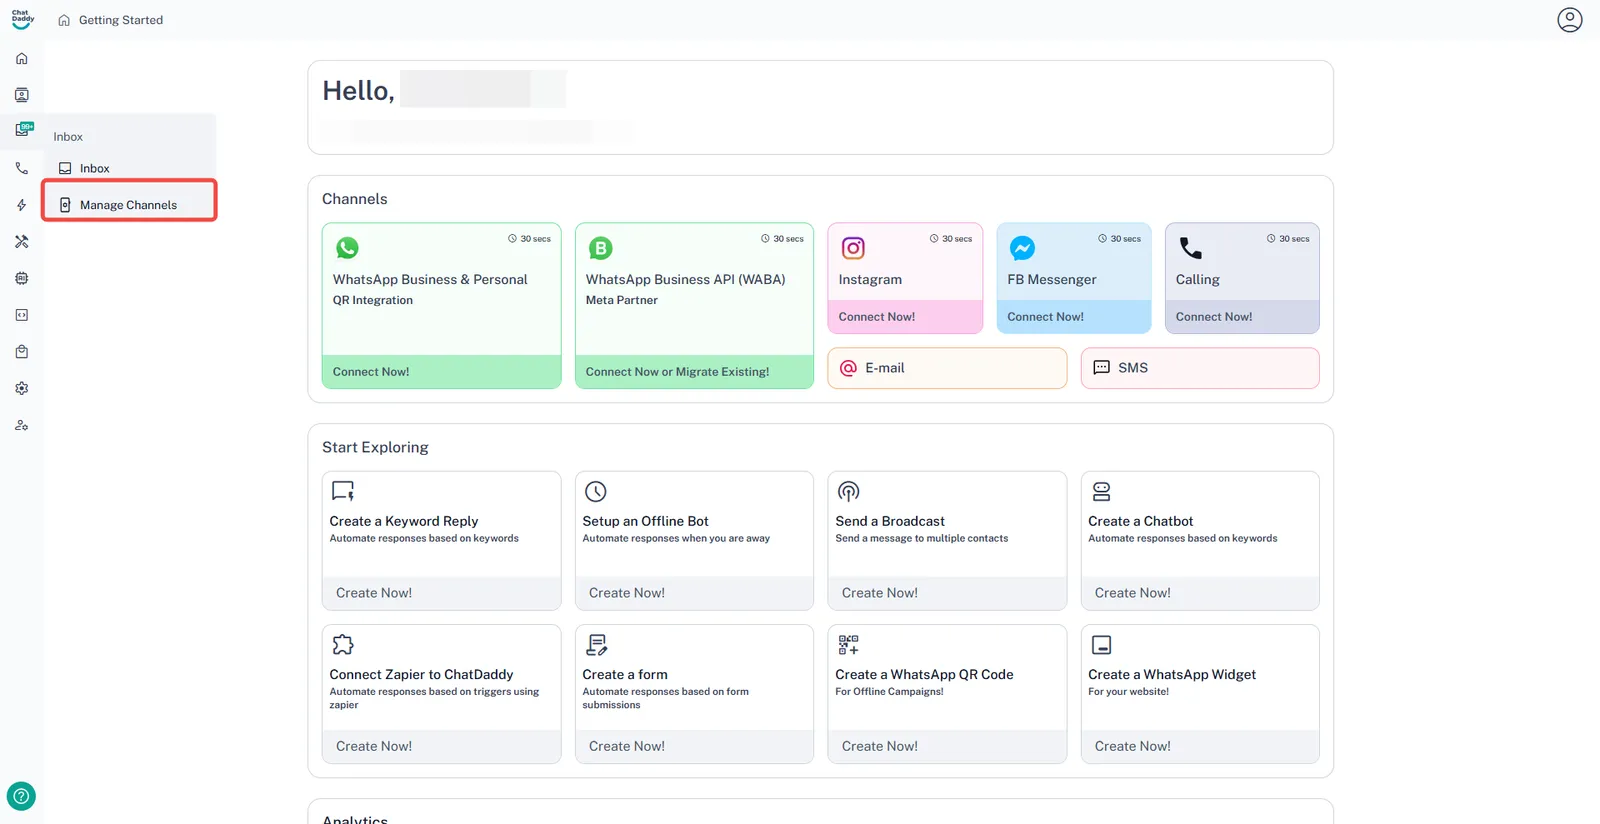Click Connect Now or Migrate Existing
Viewport: 1600px width, 824px height.
tap(677, 372)
